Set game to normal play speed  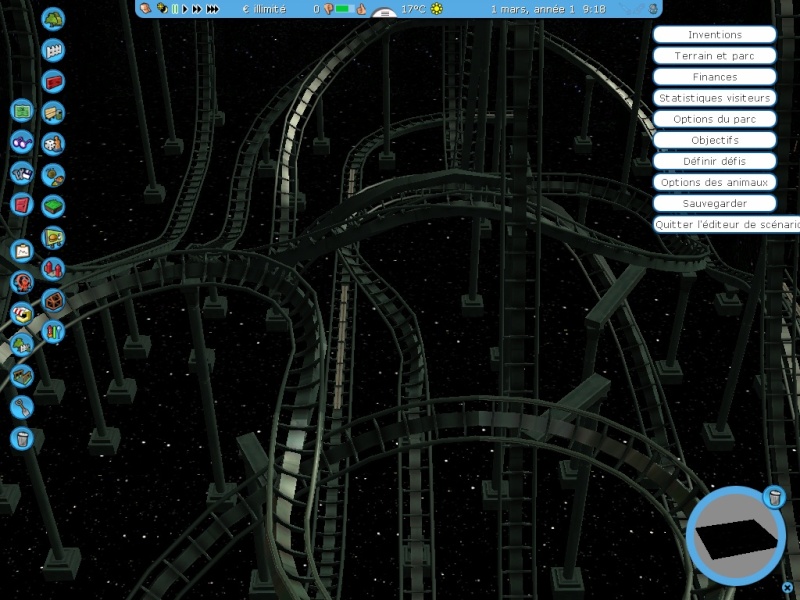tap(185, 9)
